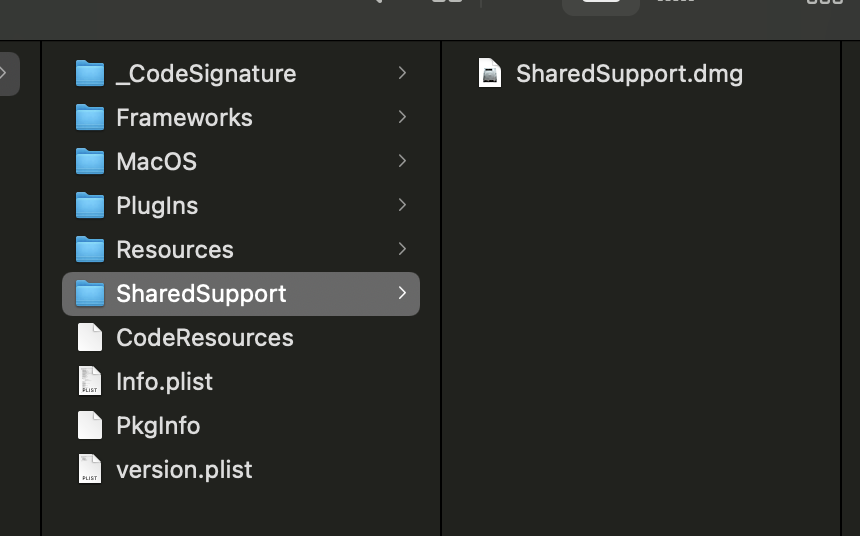Click the Frameworks folder icon
Image resolution: width=860 pixels, height=536 pixels.
(90, 118)
